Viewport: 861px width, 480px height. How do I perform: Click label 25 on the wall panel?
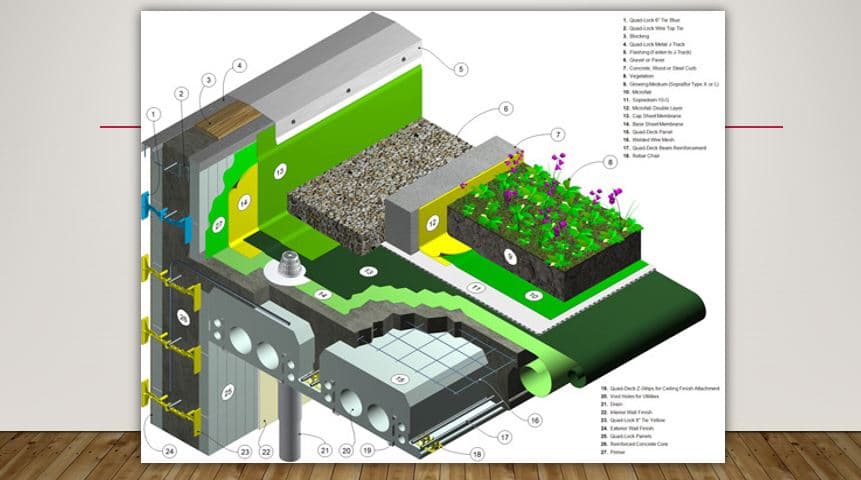(x=228, y=392)
